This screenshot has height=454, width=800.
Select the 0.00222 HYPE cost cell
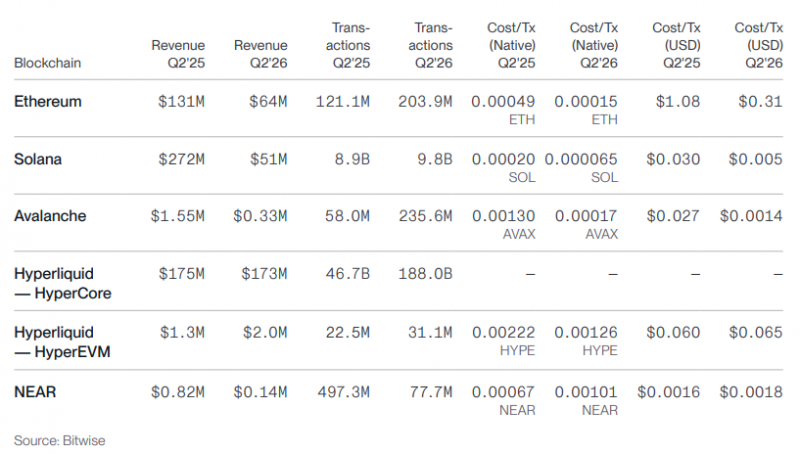click(504, 341)
